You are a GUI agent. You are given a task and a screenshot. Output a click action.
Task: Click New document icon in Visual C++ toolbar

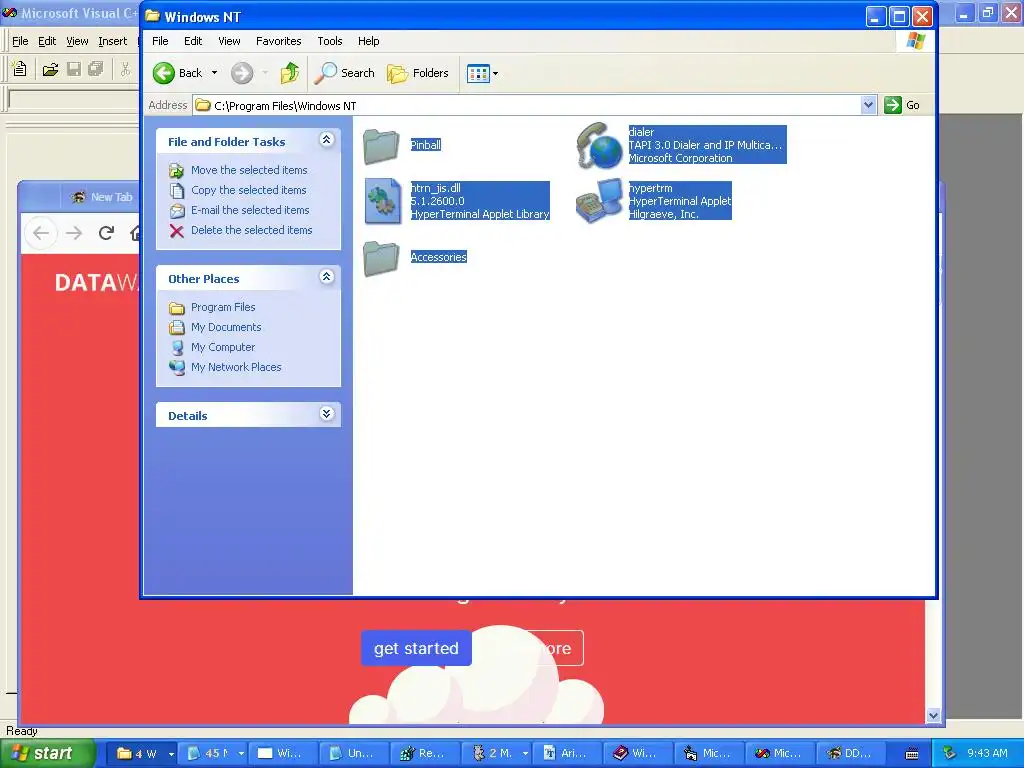tap(20, 69)
